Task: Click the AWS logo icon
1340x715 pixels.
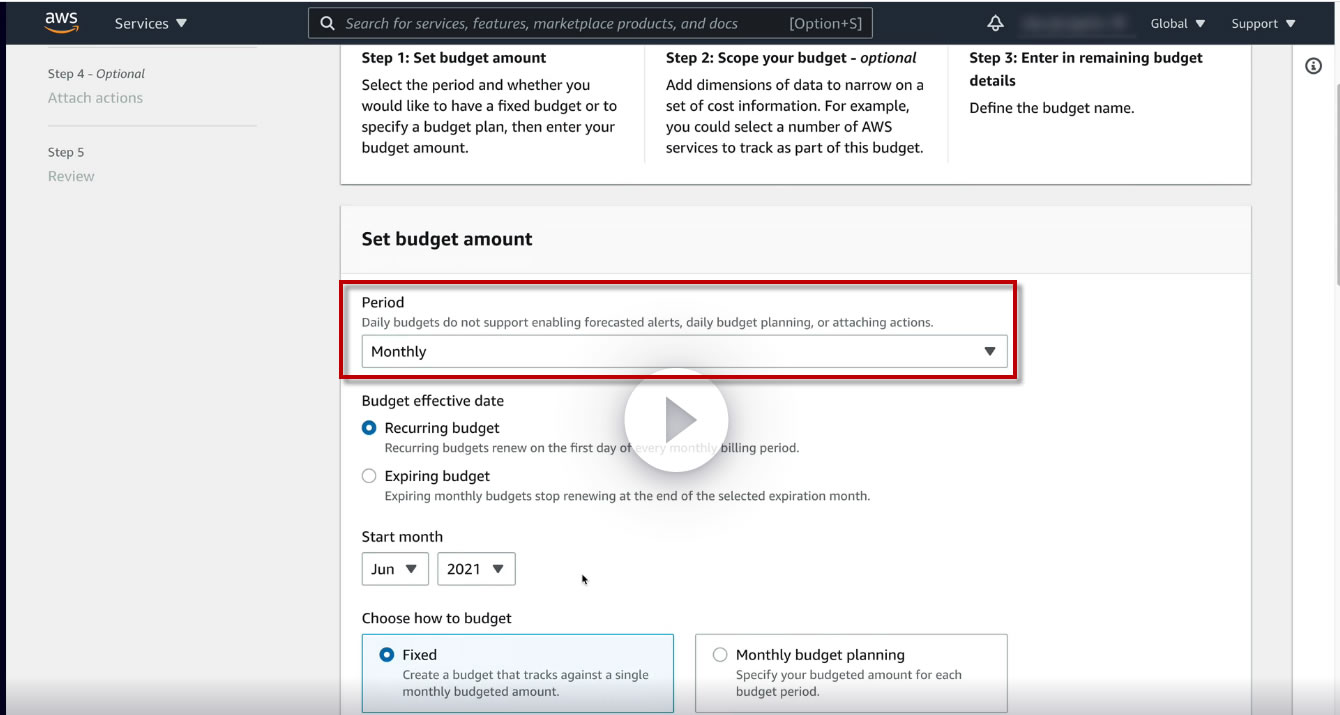Action: (61, 22)
